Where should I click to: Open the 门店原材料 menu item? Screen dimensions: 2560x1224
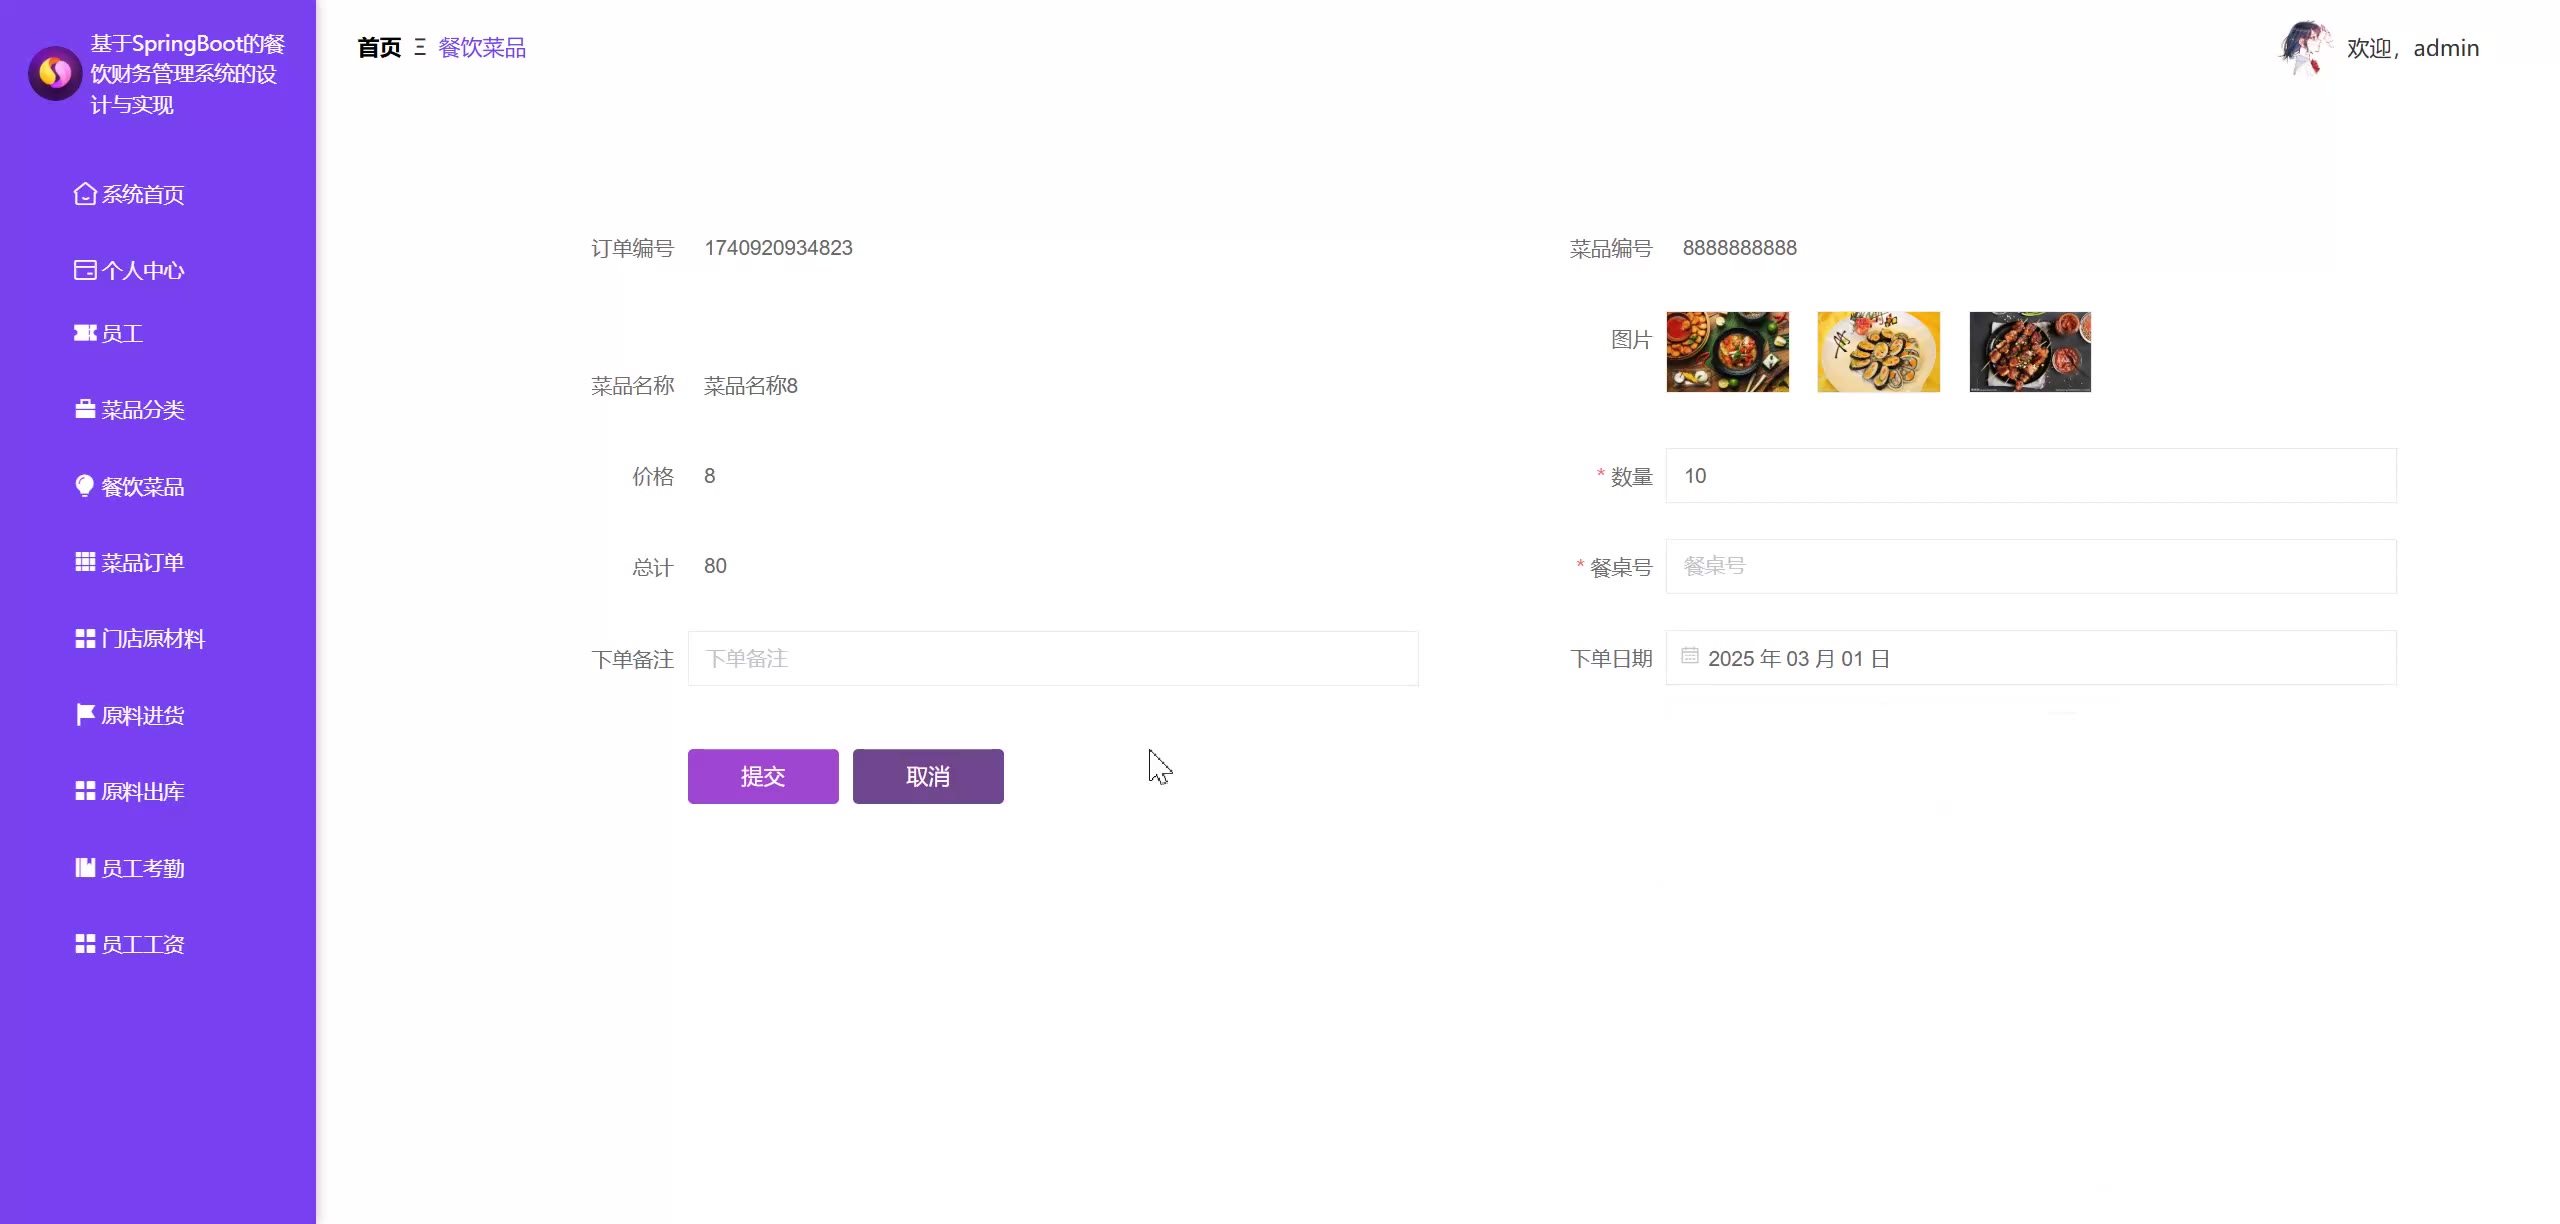tap(152, 639)
